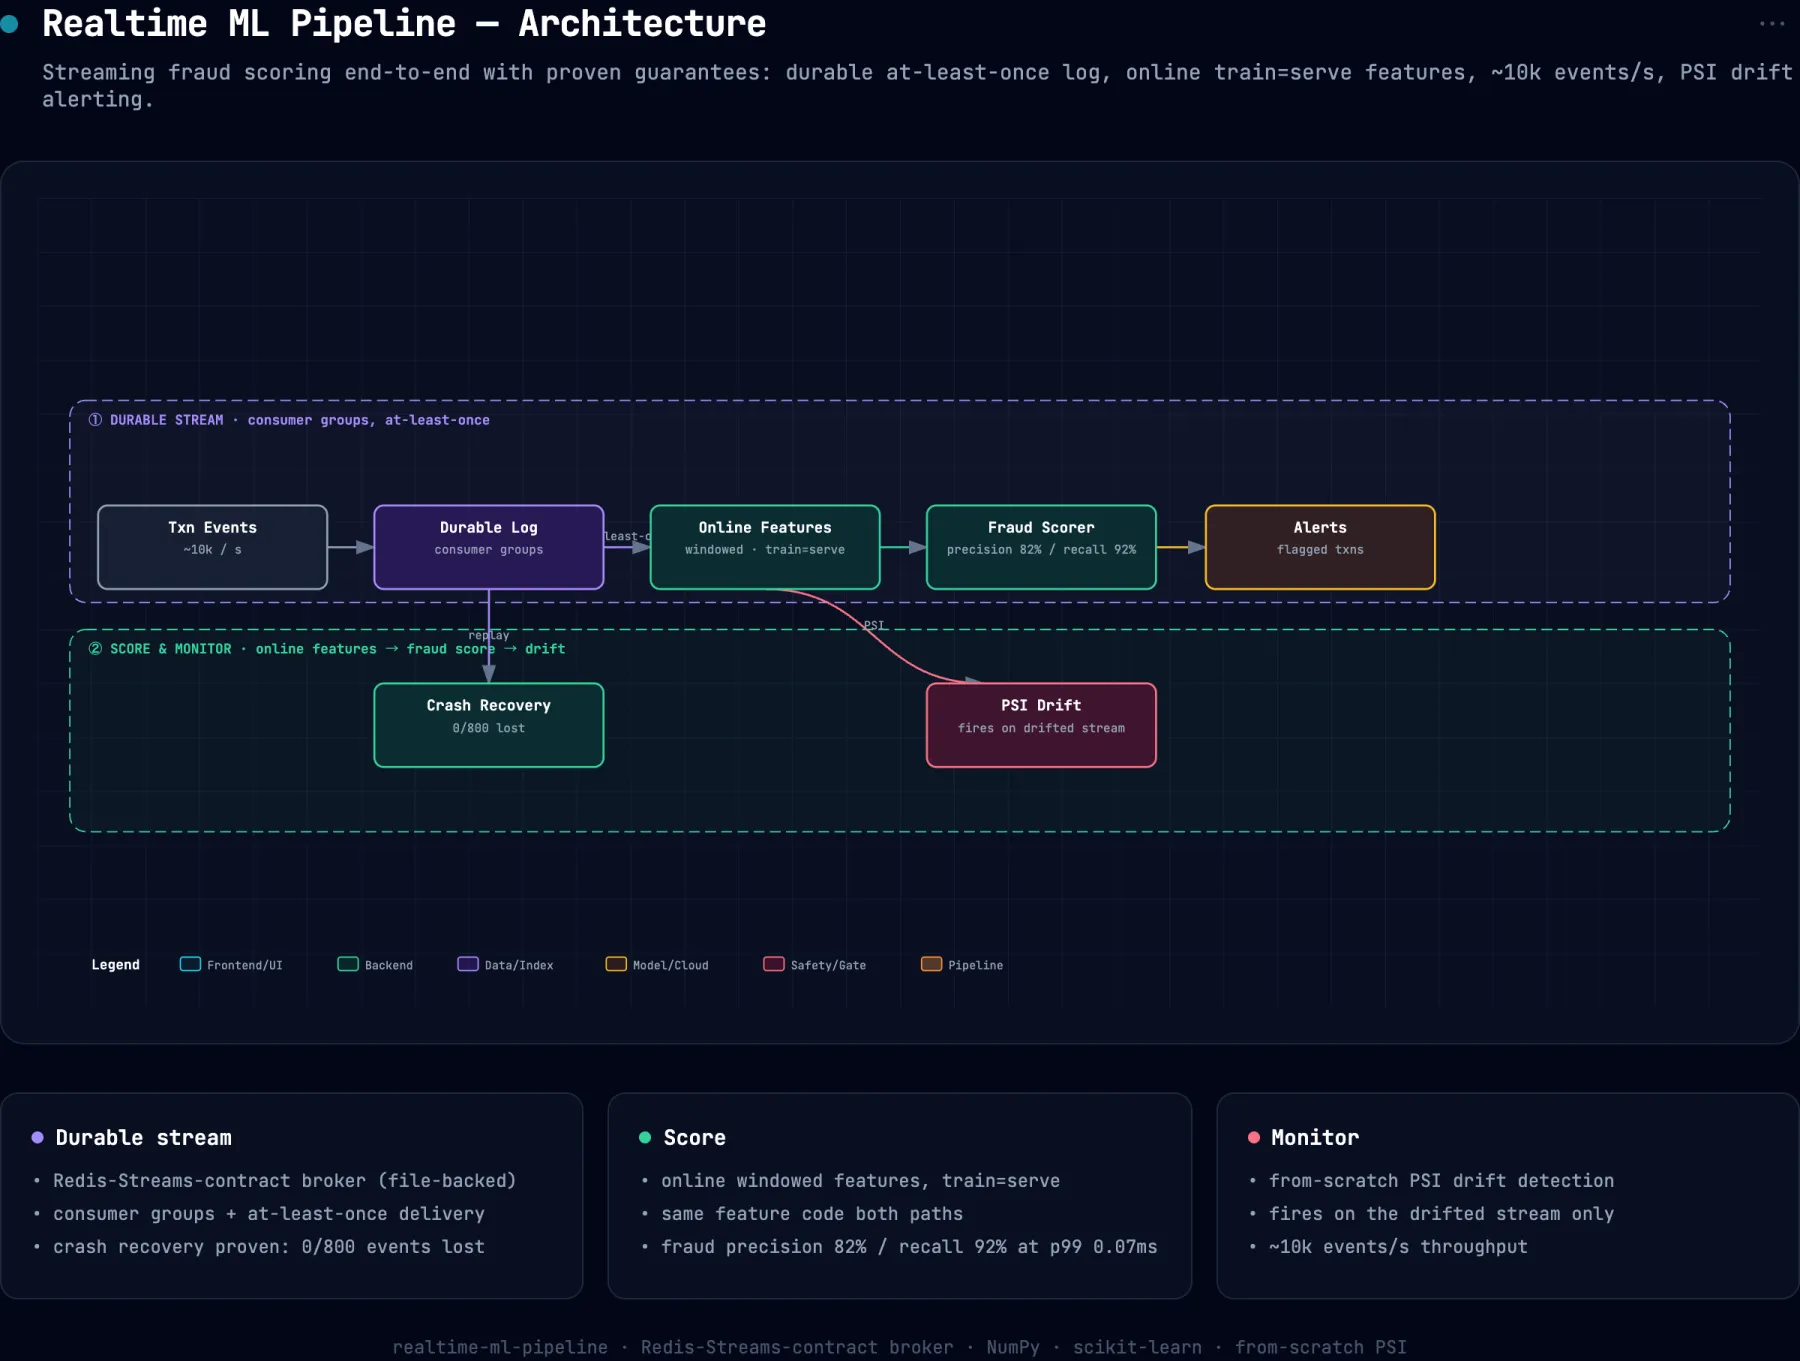
Task: Select the Durable Log node
Action: tap(489, 547)
